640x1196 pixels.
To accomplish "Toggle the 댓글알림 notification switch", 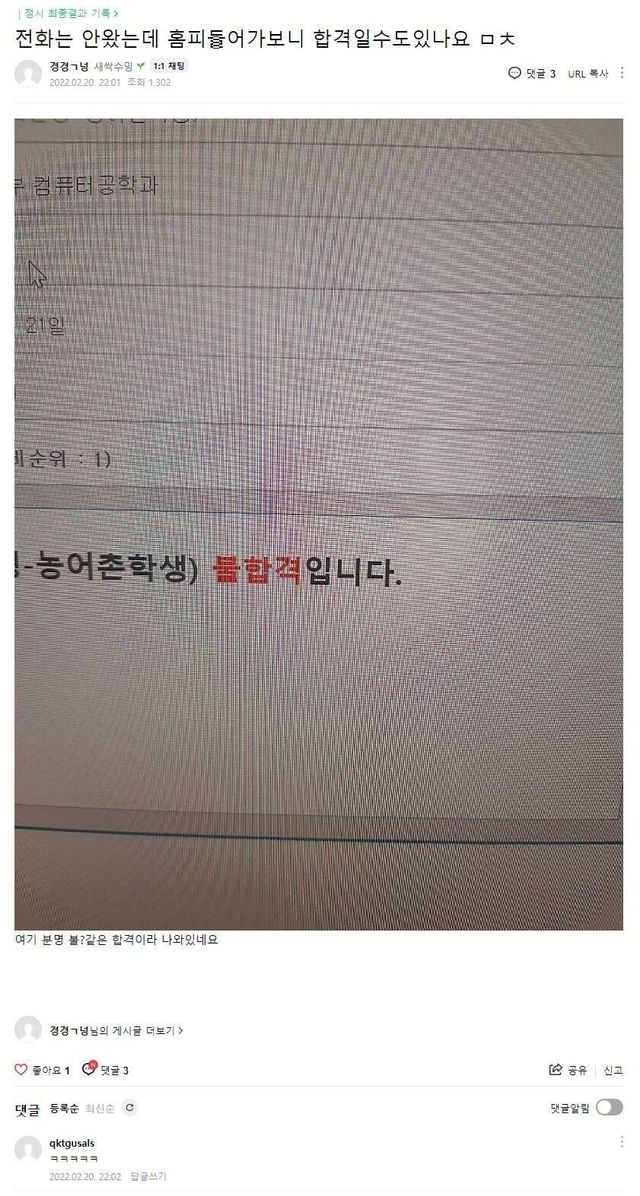I will (x=609, y=1108).
